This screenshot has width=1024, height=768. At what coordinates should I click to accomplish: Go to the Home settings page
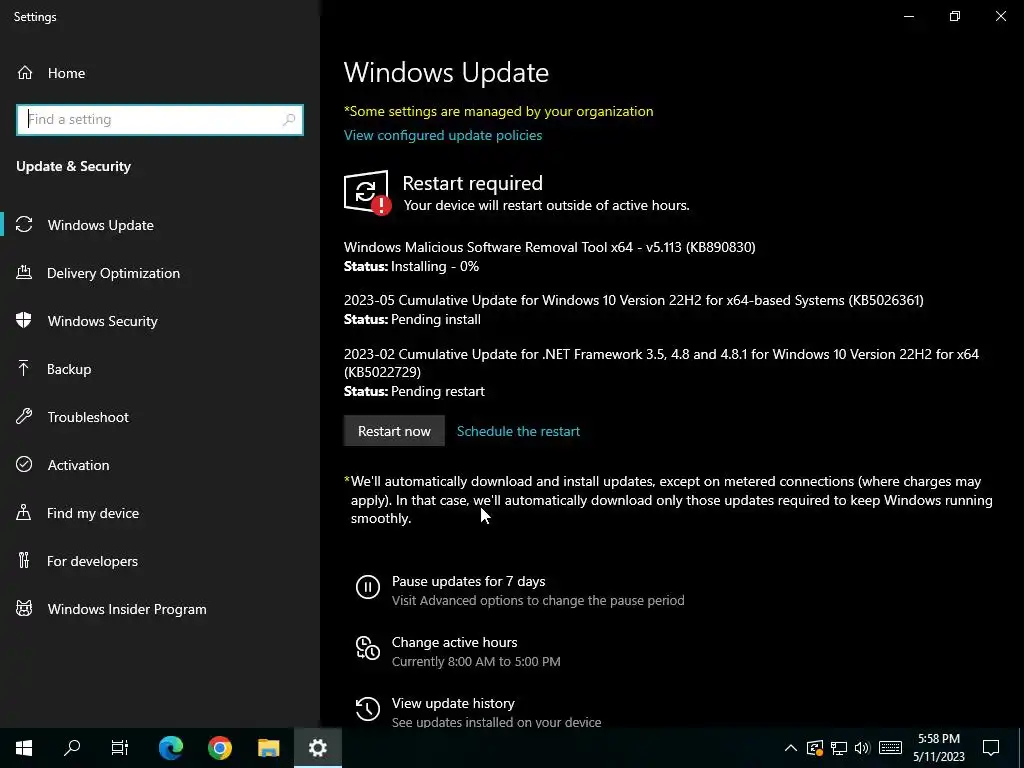[160, 73]
